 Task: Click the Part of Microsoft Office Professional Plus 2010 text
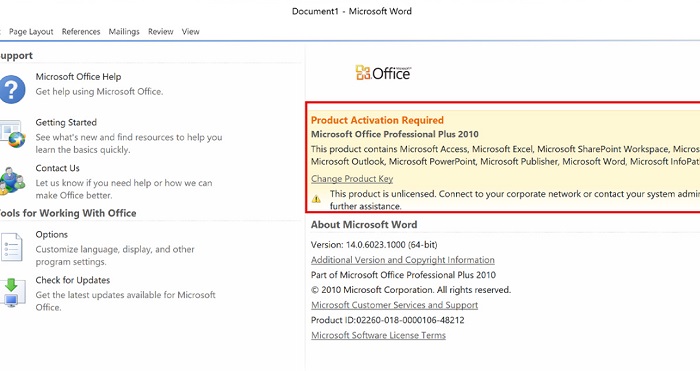403,275
